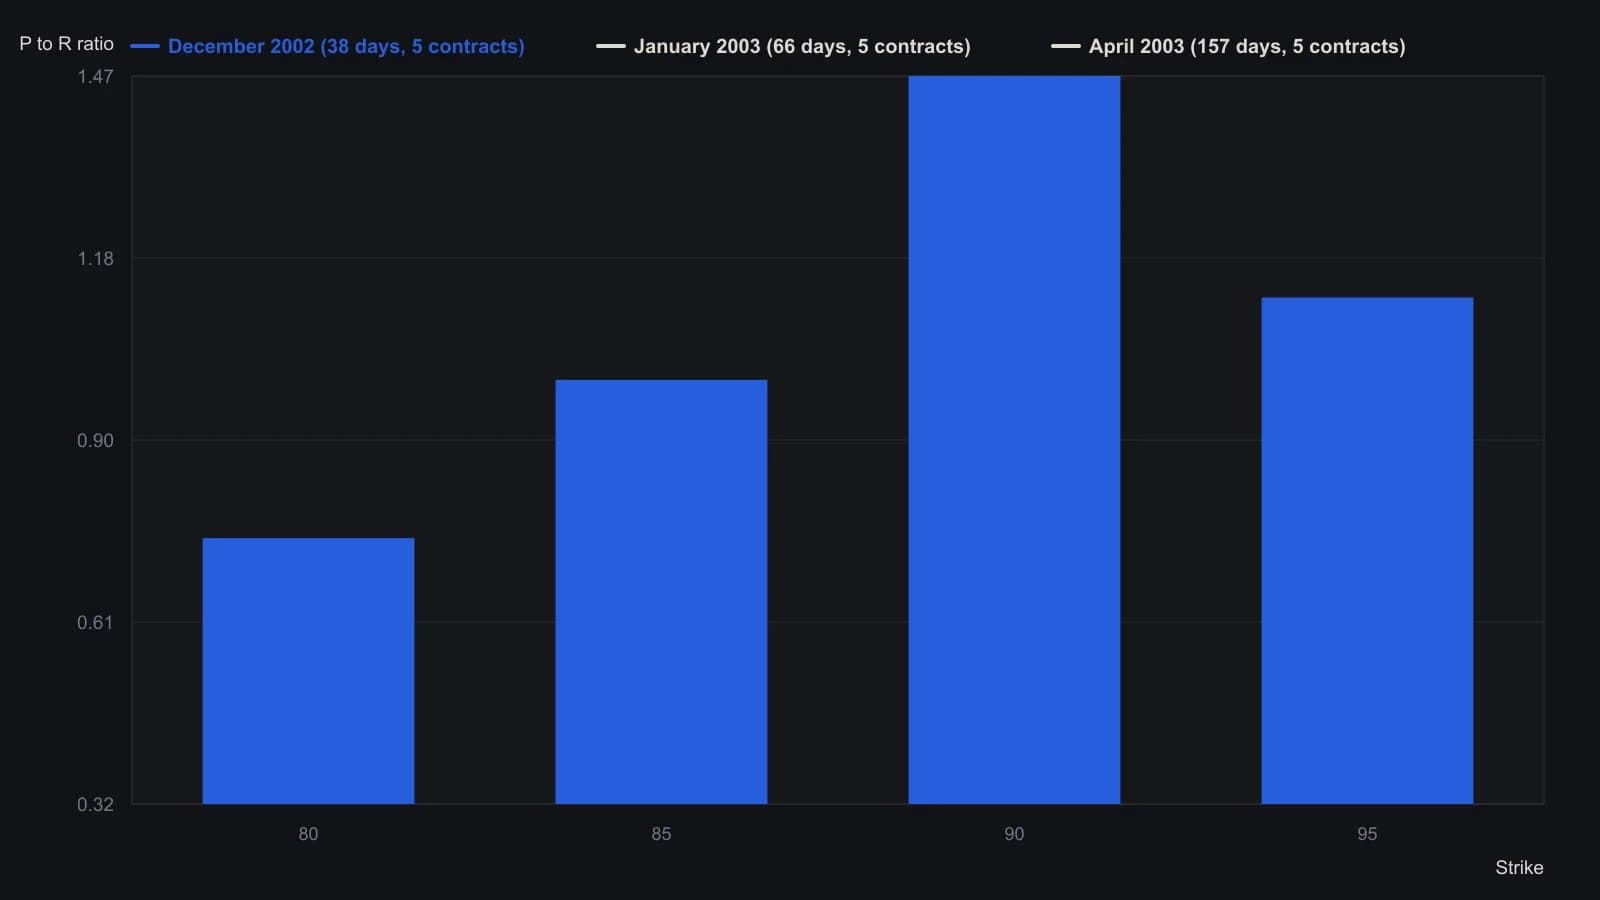The height and width of the screenshot is (900, 1600).
Task: Click y-axis value 0.61
Action: (x=96, y=623)
